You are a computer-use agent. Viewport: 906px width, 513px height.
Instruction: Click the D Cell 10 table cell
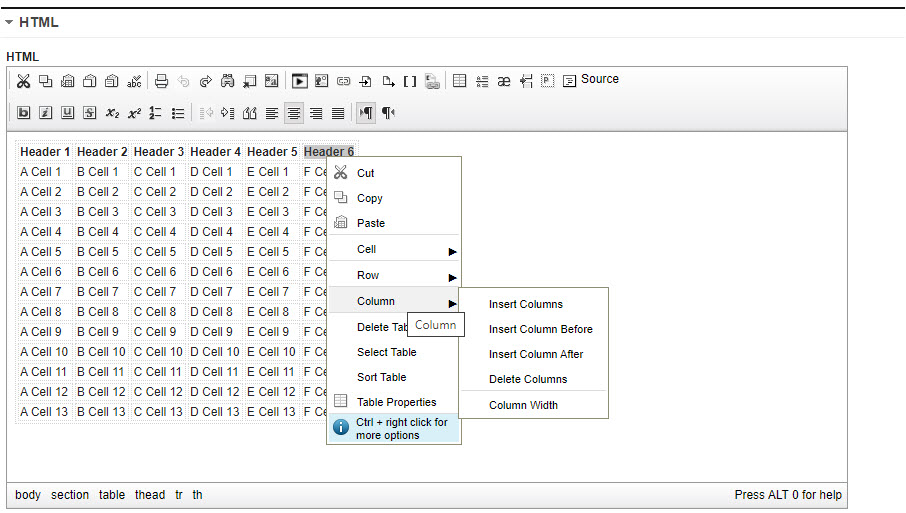tap(215, 352)
